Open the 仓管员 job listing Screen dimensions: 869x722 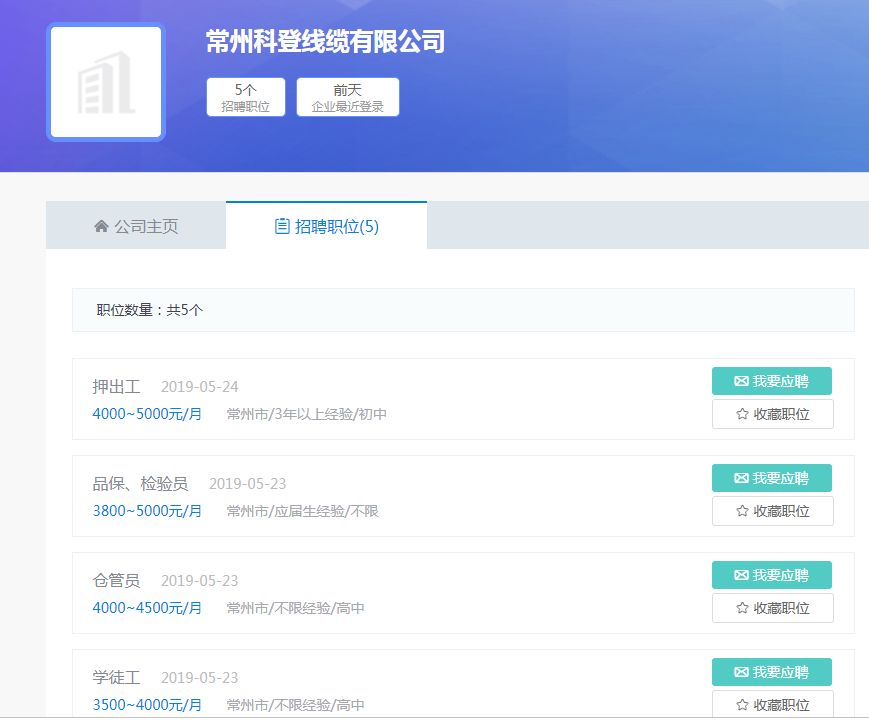click(117, 581)
